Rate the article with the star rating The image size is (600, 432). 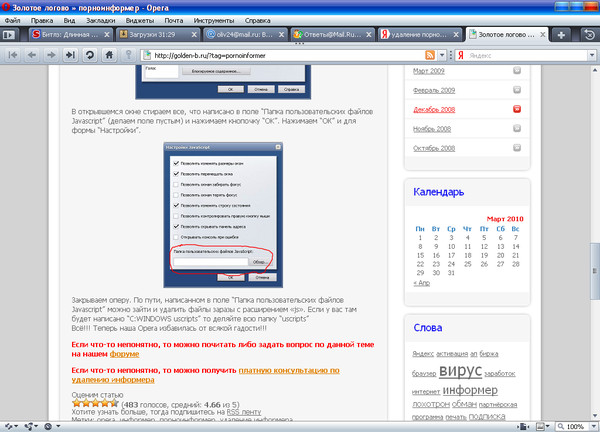[x=95, y=403]
